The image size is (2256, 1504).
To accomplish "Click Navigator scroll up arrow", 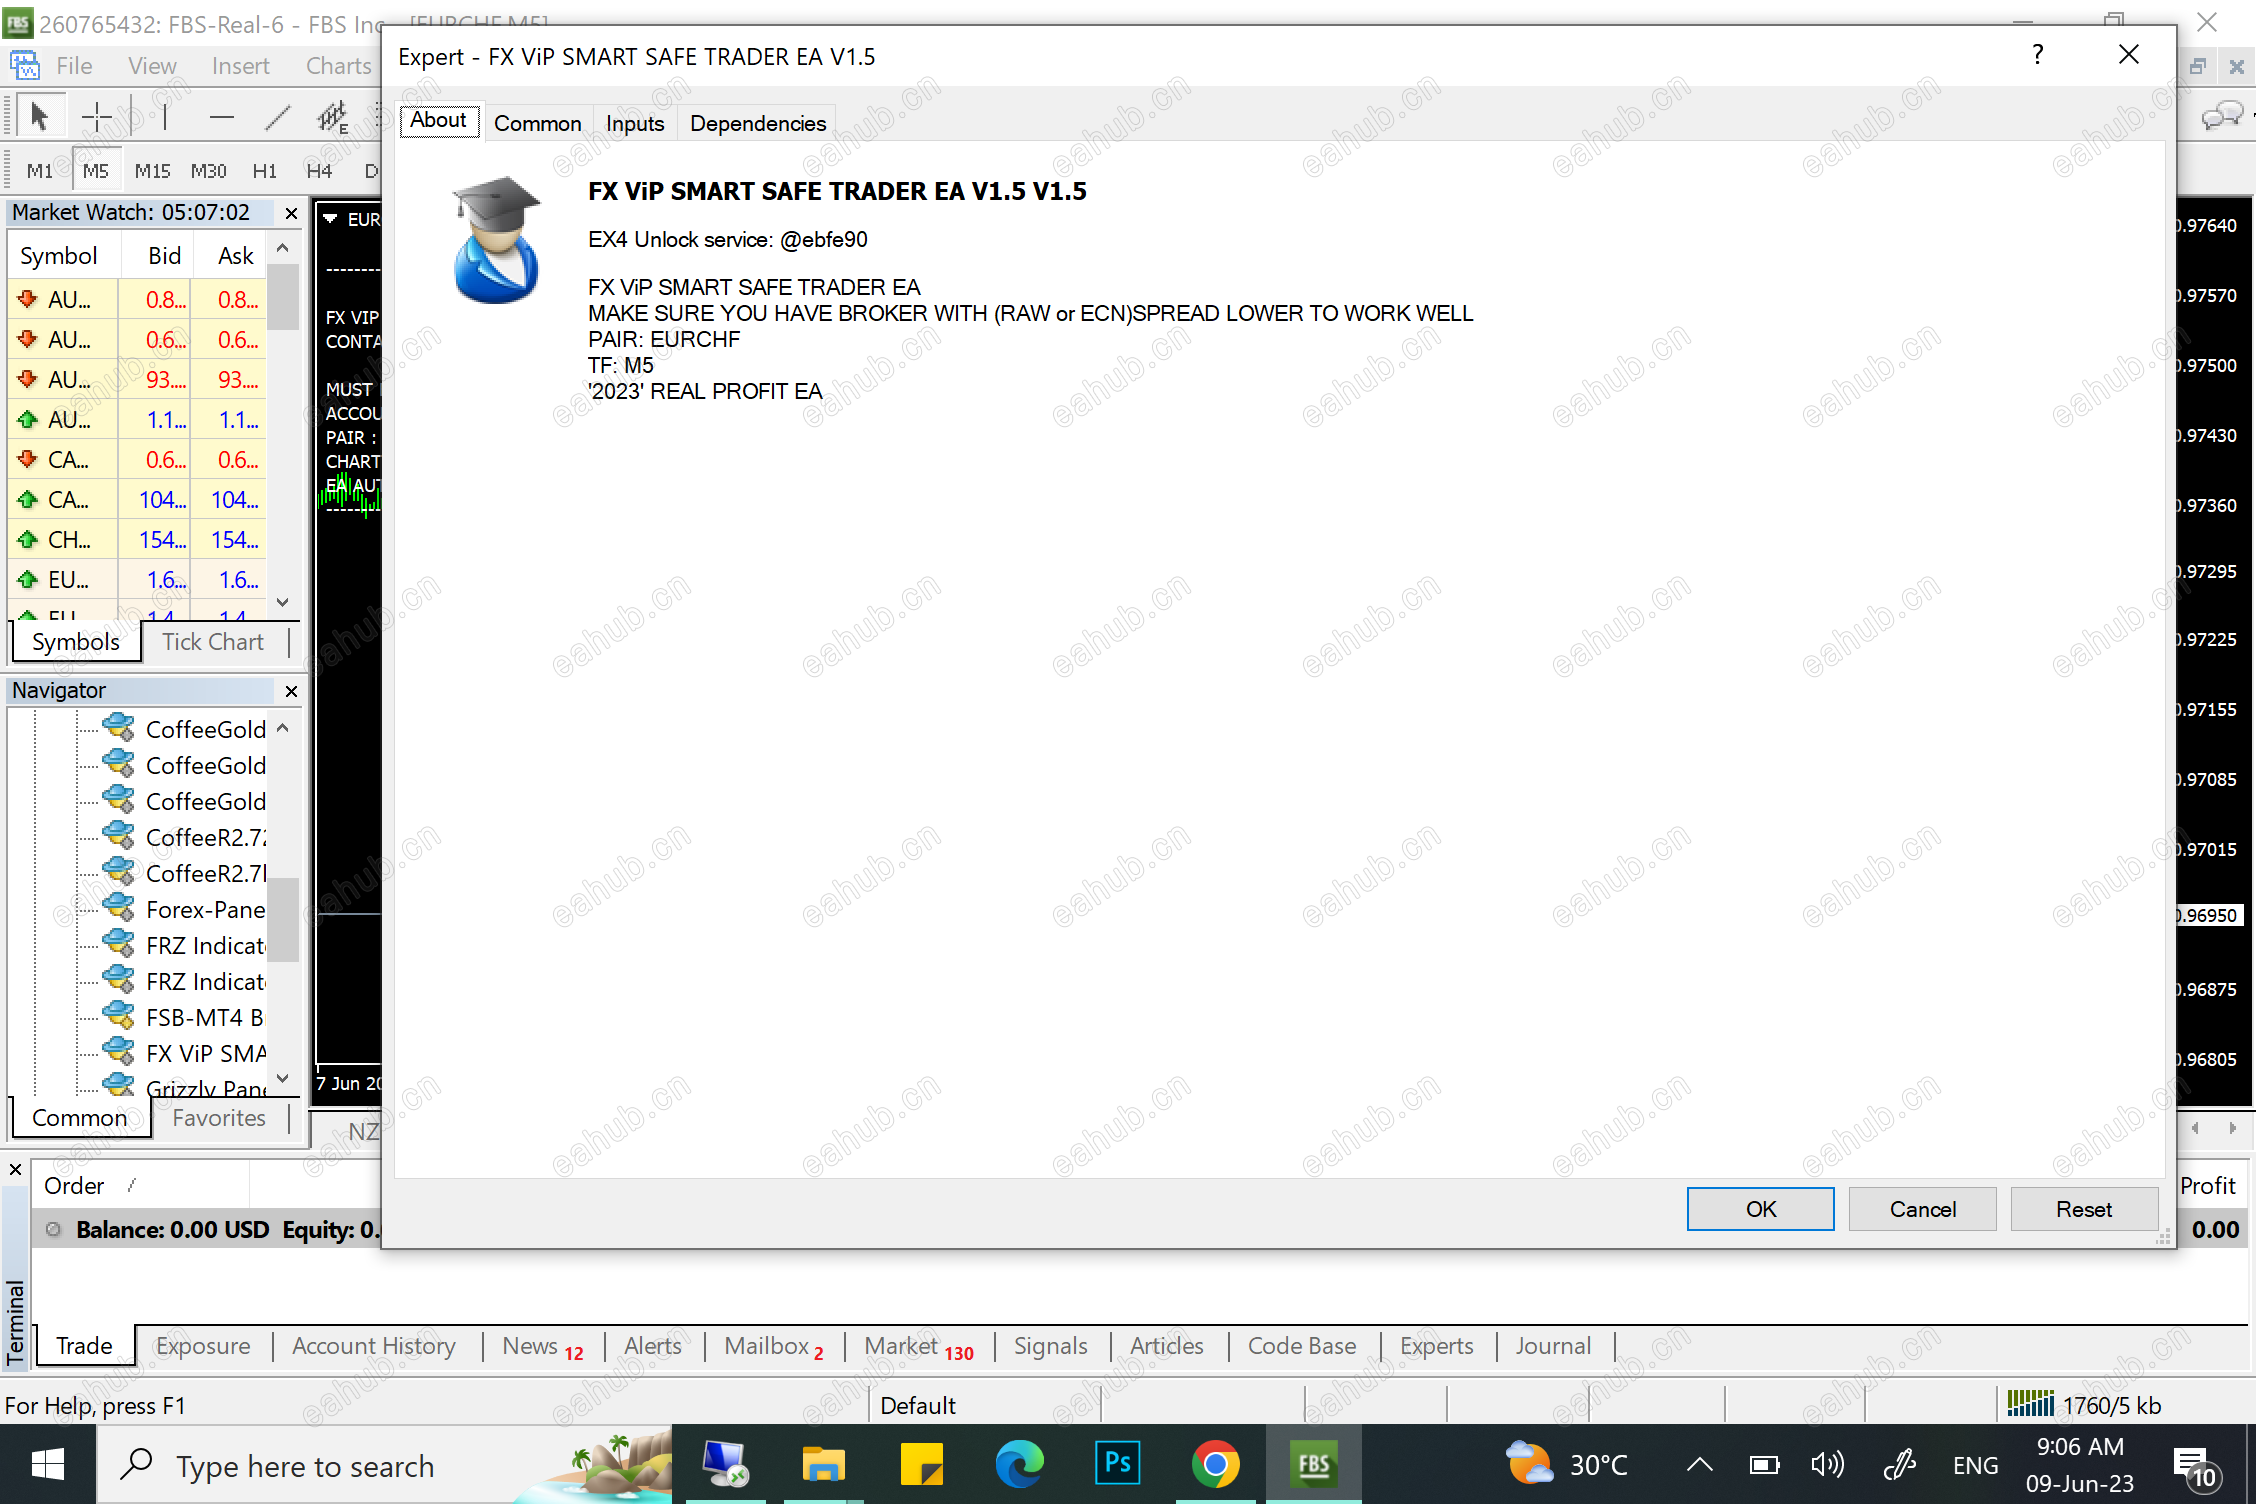I will (x=283, y=728).
